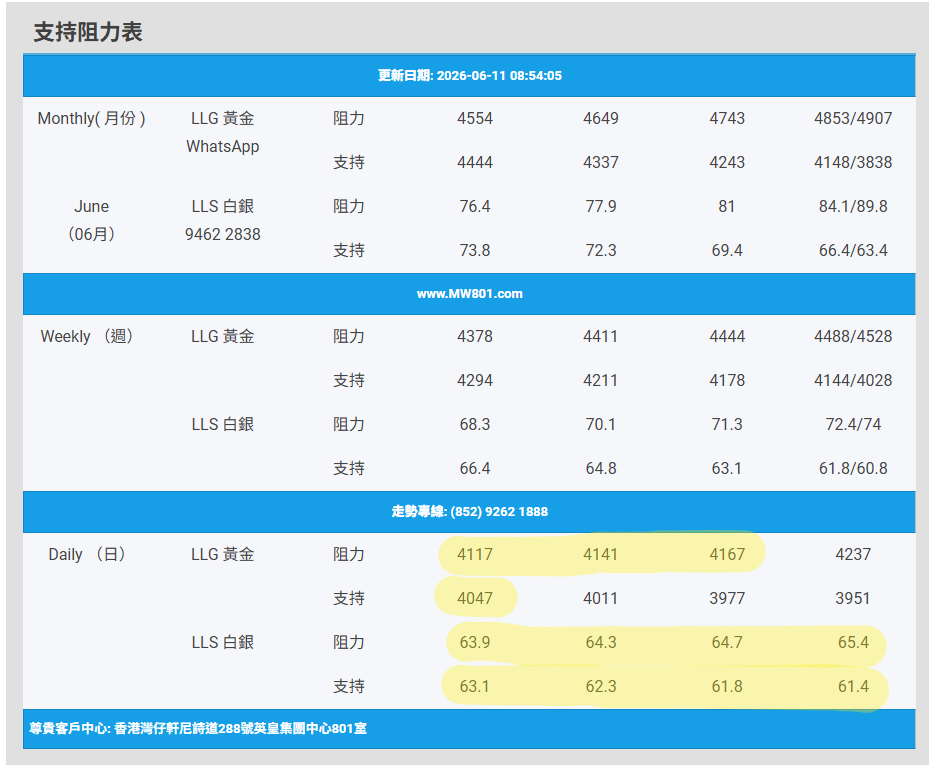Click the Daily (日) label
This screenshot has width=935, height=773.
coord(87,555)
